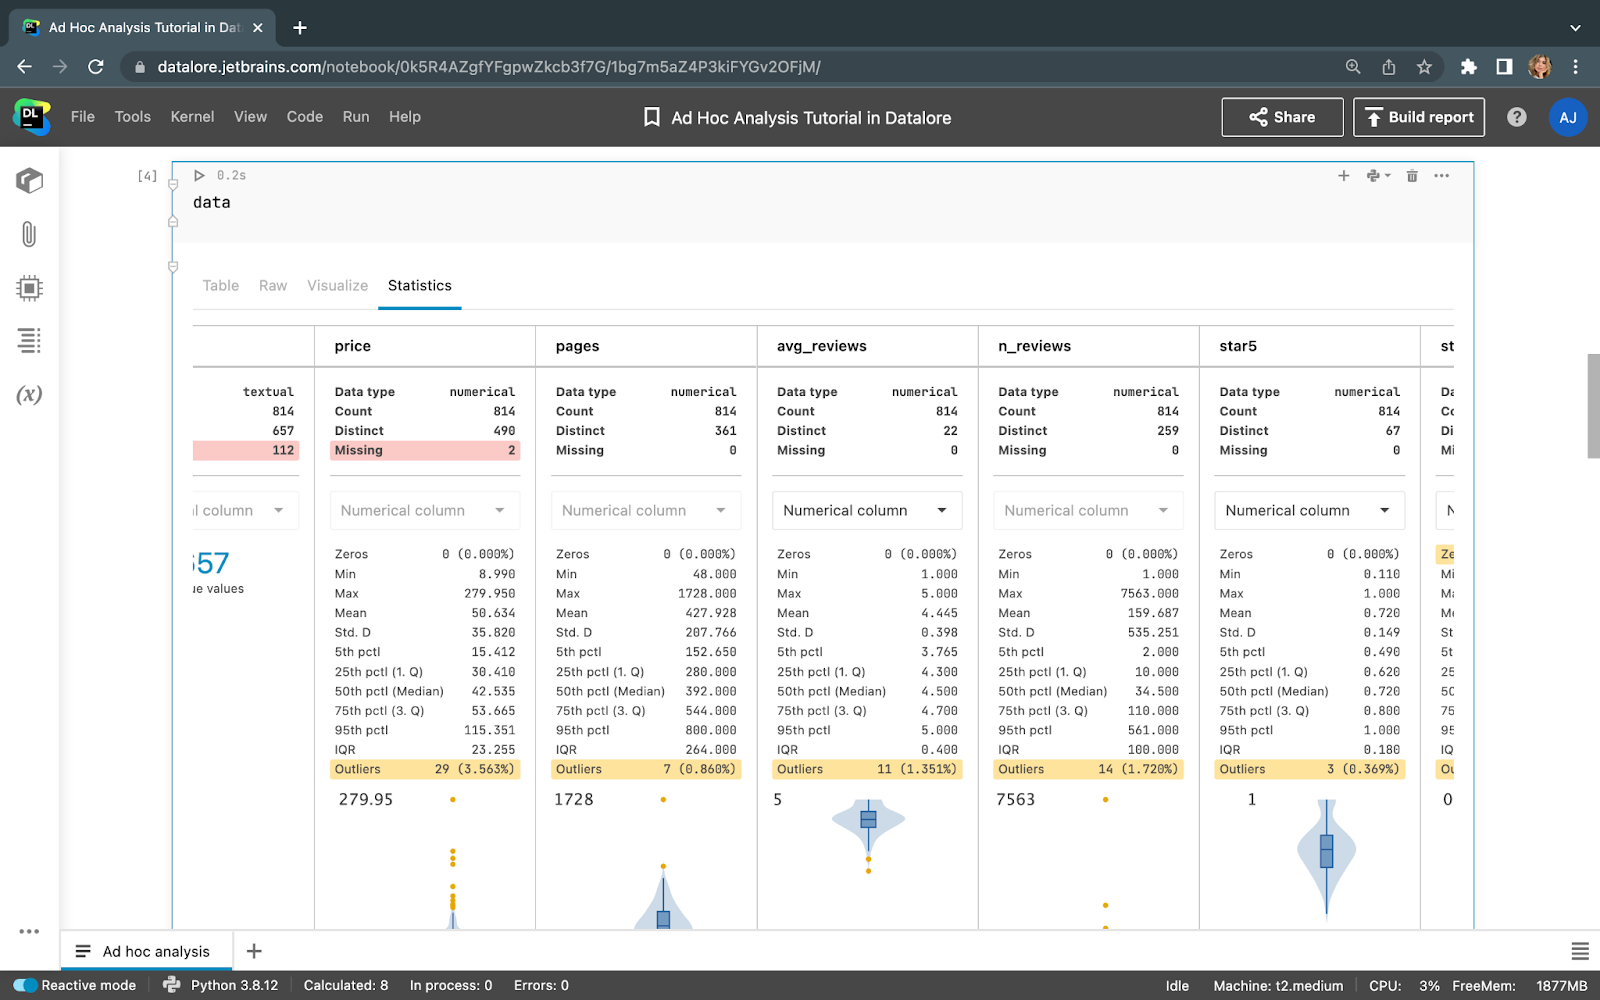Open the browser extensions puzzle icon
The image size is (1600, 1000).
pyautogui.click(x=1468, y=67)
